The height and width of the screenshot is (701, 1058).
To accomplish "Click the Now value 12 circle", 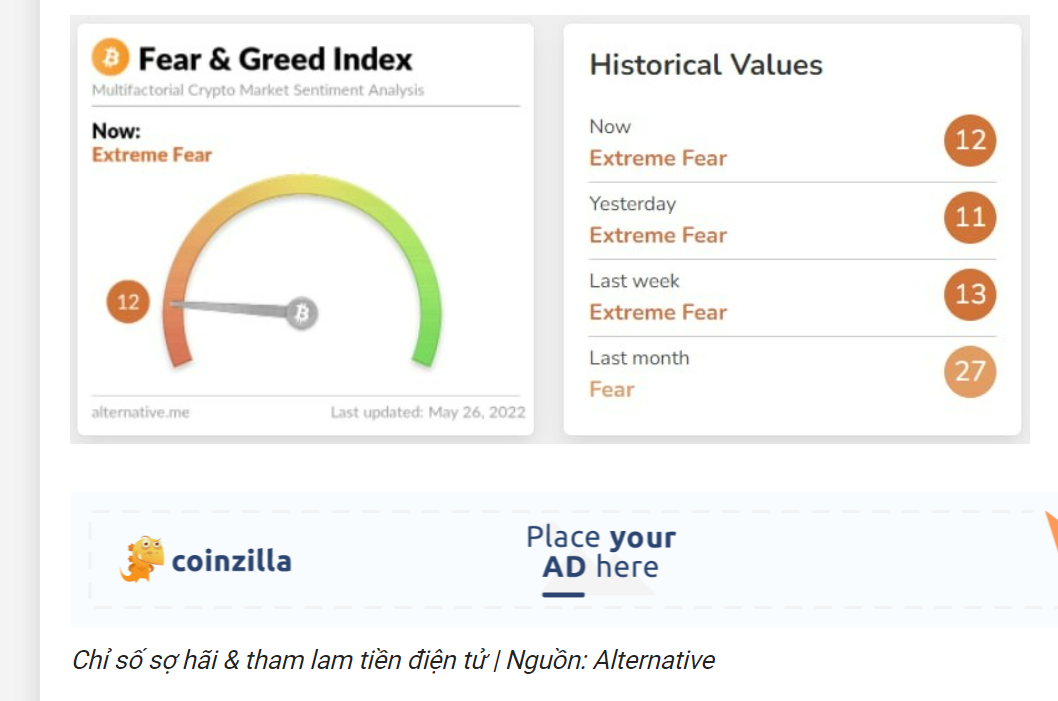I will [x=970, y=140].
